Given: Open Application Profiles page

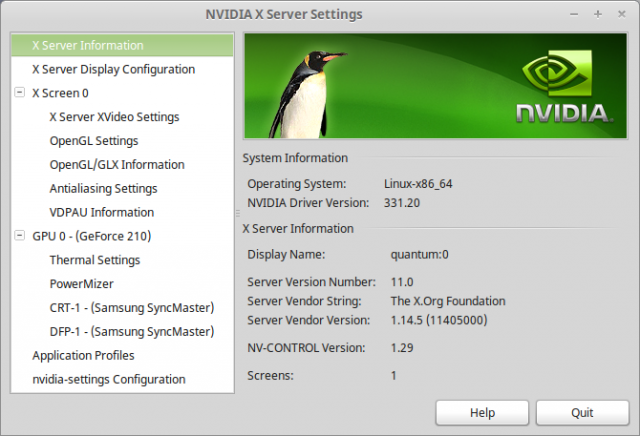Looking at the screenshot, I should 83,355.
